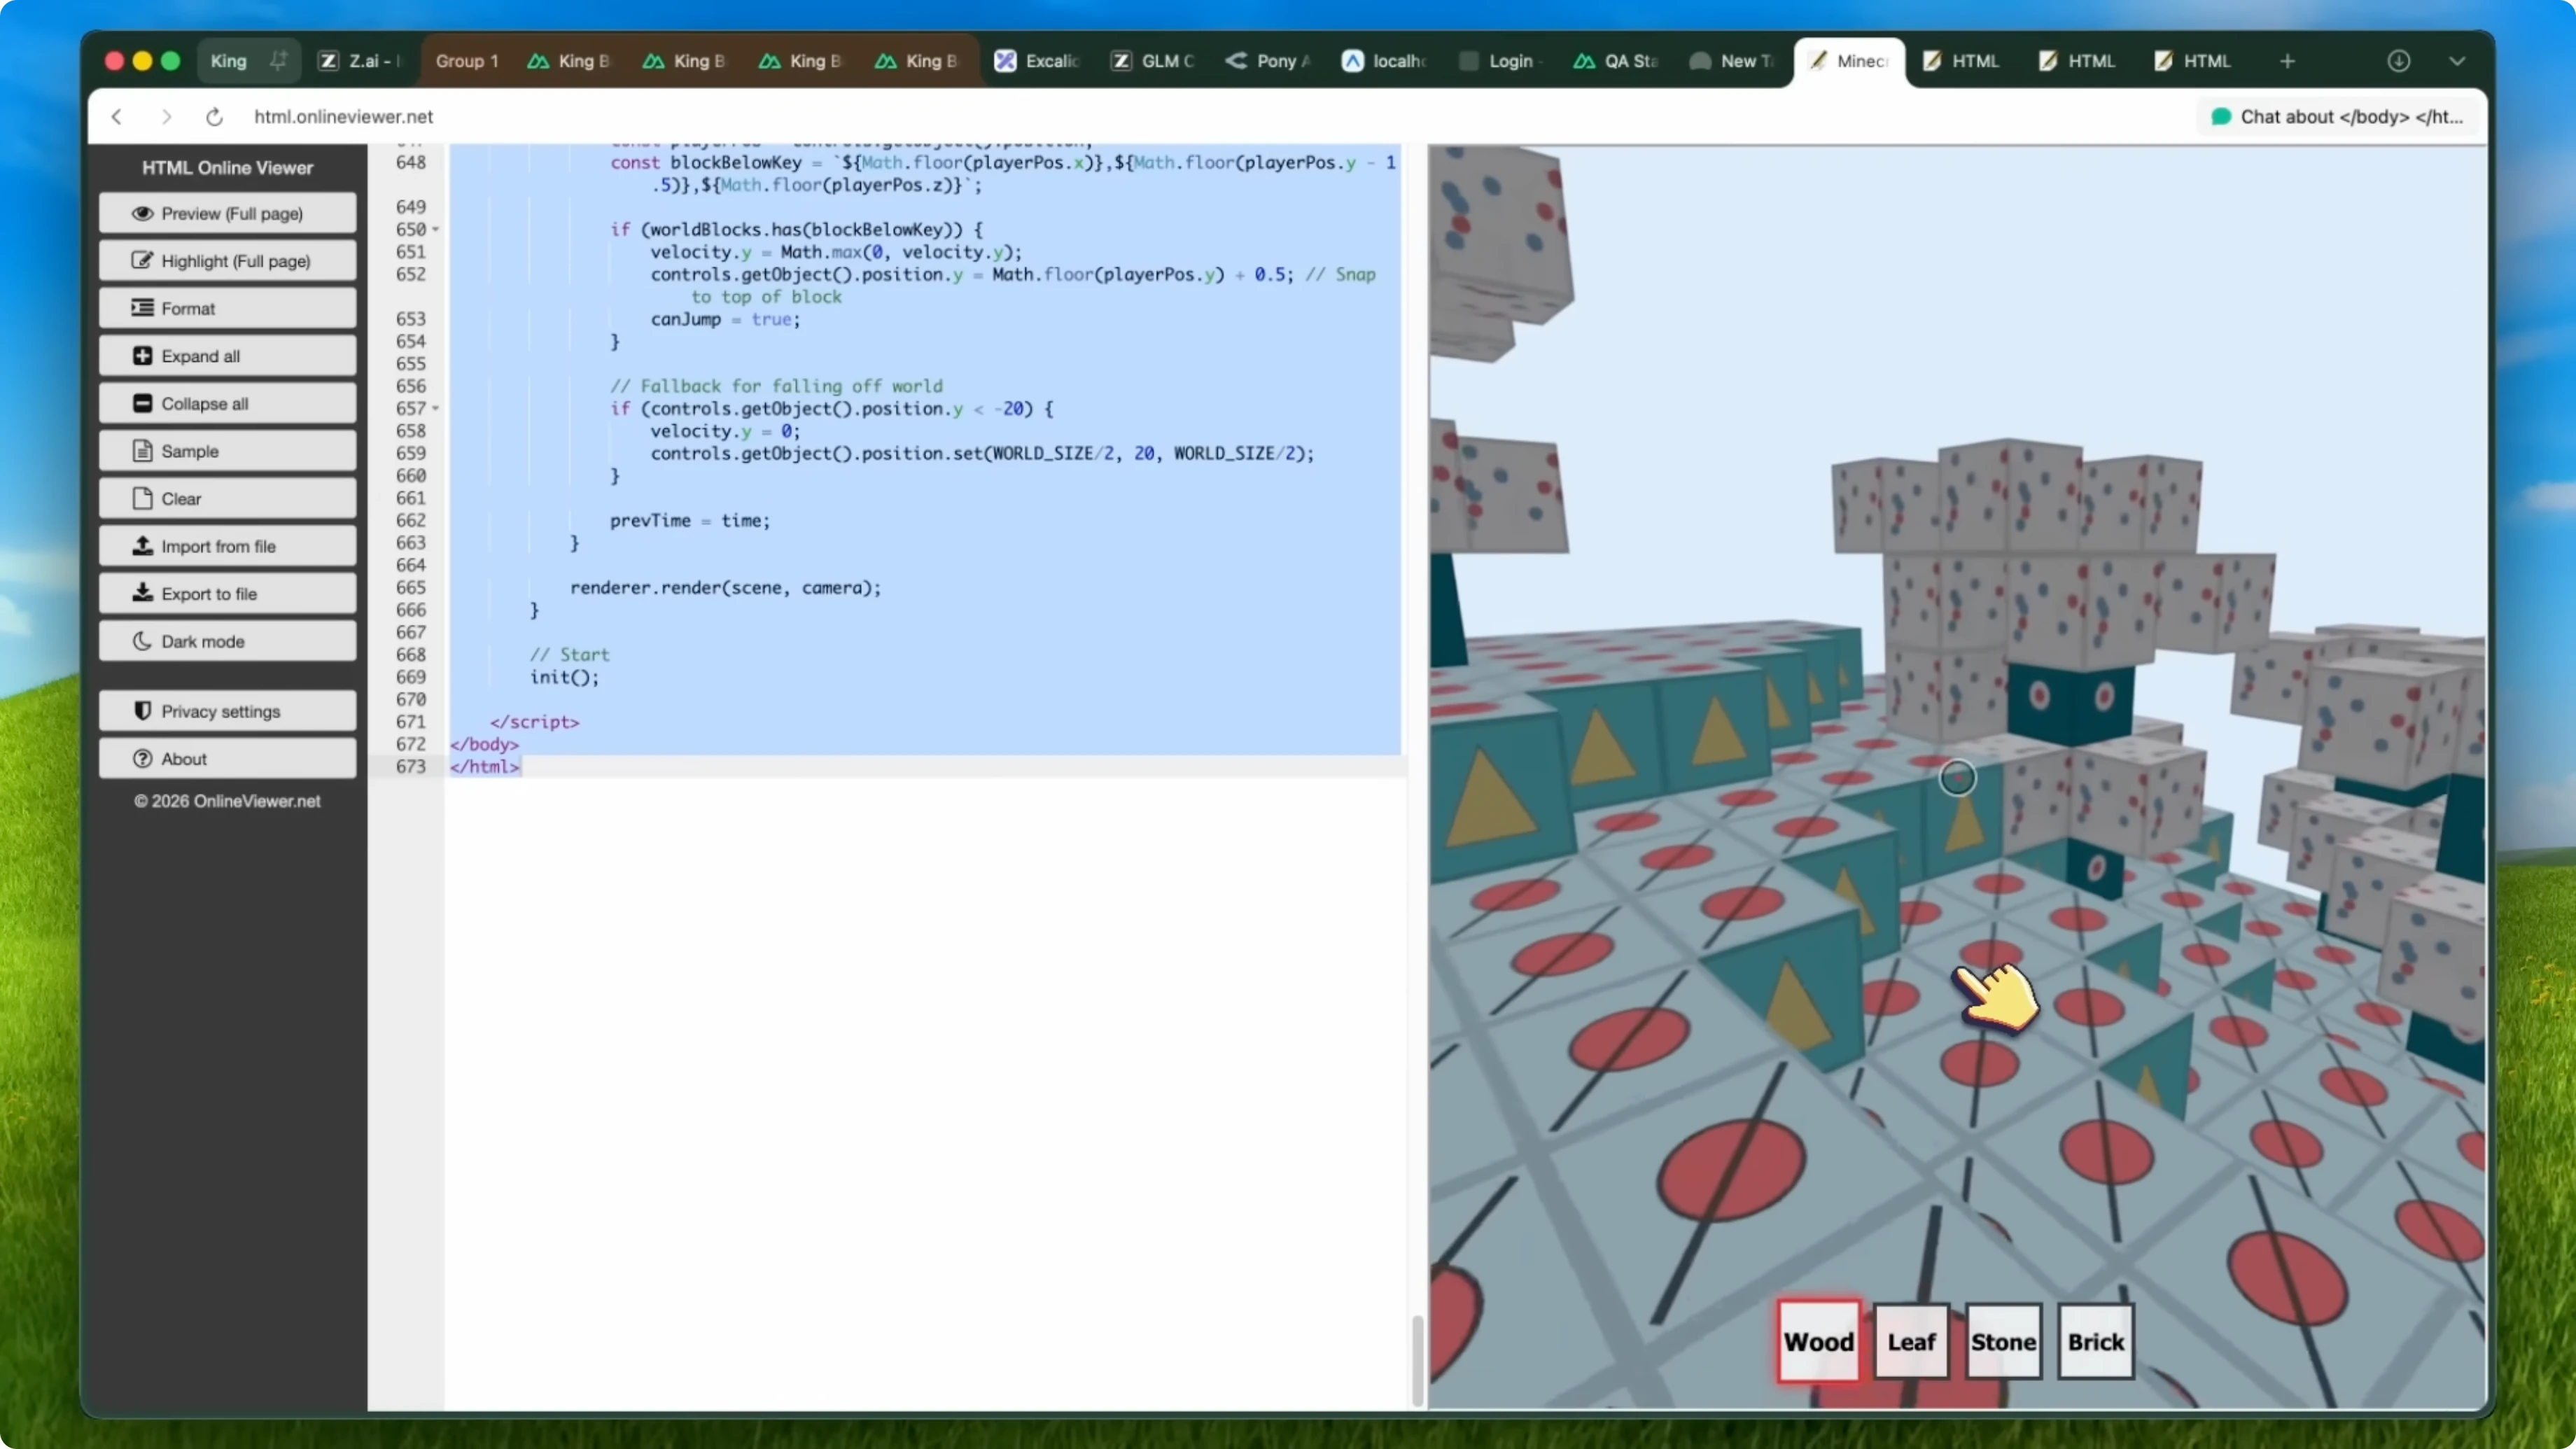The height and width of the screenshot is (1449, 2576).
Task: Open Import from file
Action: [x=227, y=545]
